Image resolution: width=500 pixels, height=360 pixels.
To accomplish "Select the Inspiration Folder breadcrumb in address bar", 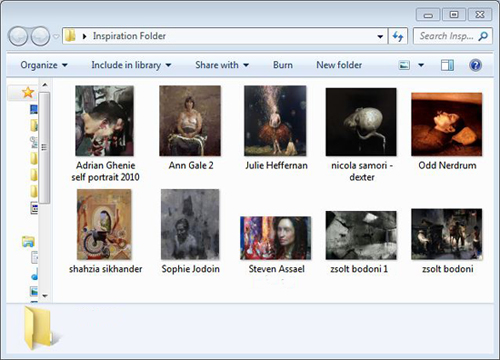I will 129,36.
